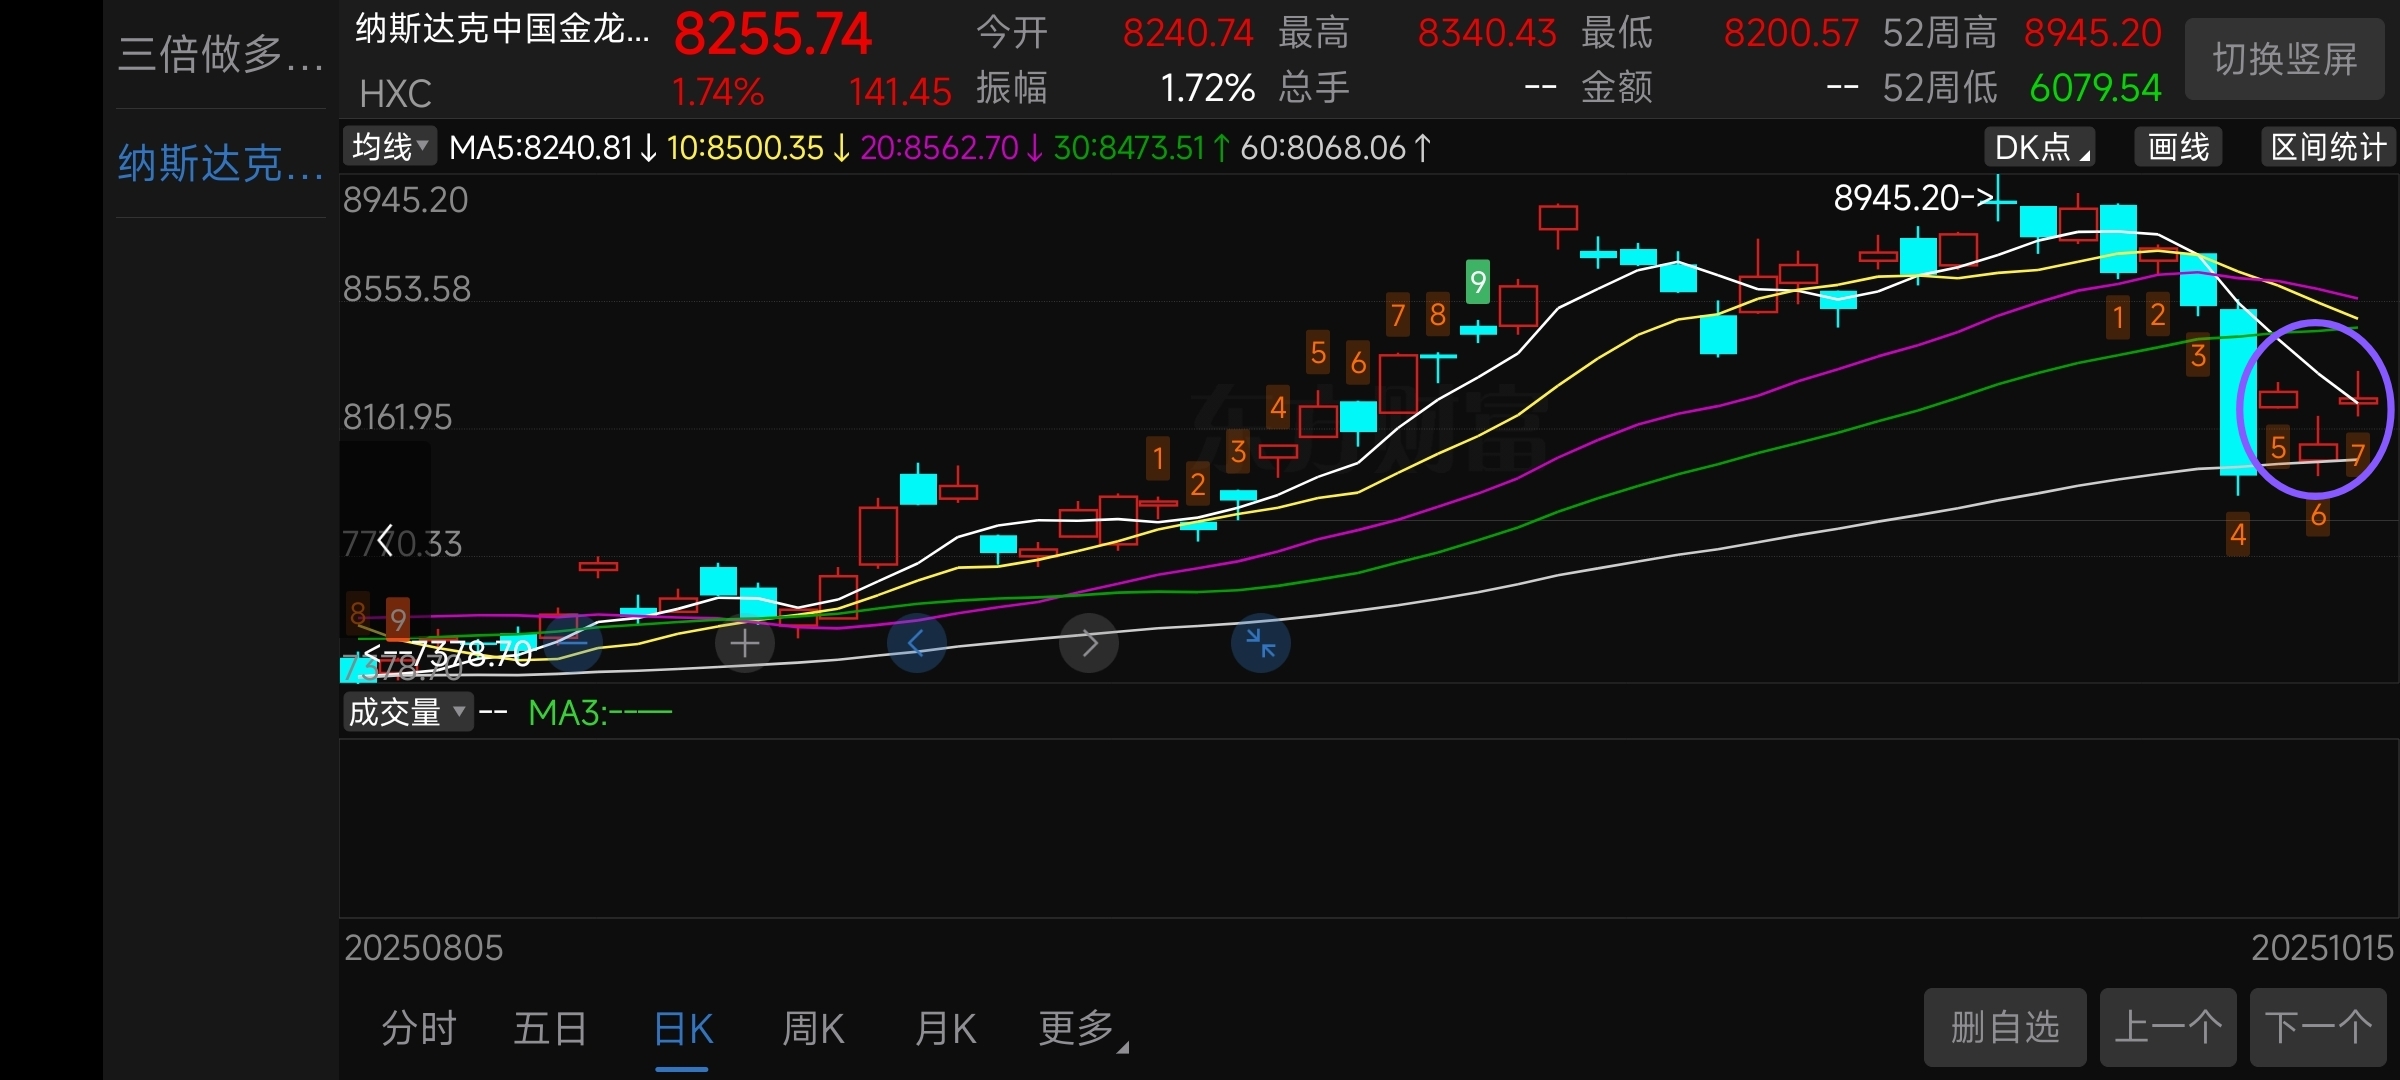Click the green 9 sequence marker
The width and height of the screenshot is (2400, 1080).
(x=1477, y=281)
